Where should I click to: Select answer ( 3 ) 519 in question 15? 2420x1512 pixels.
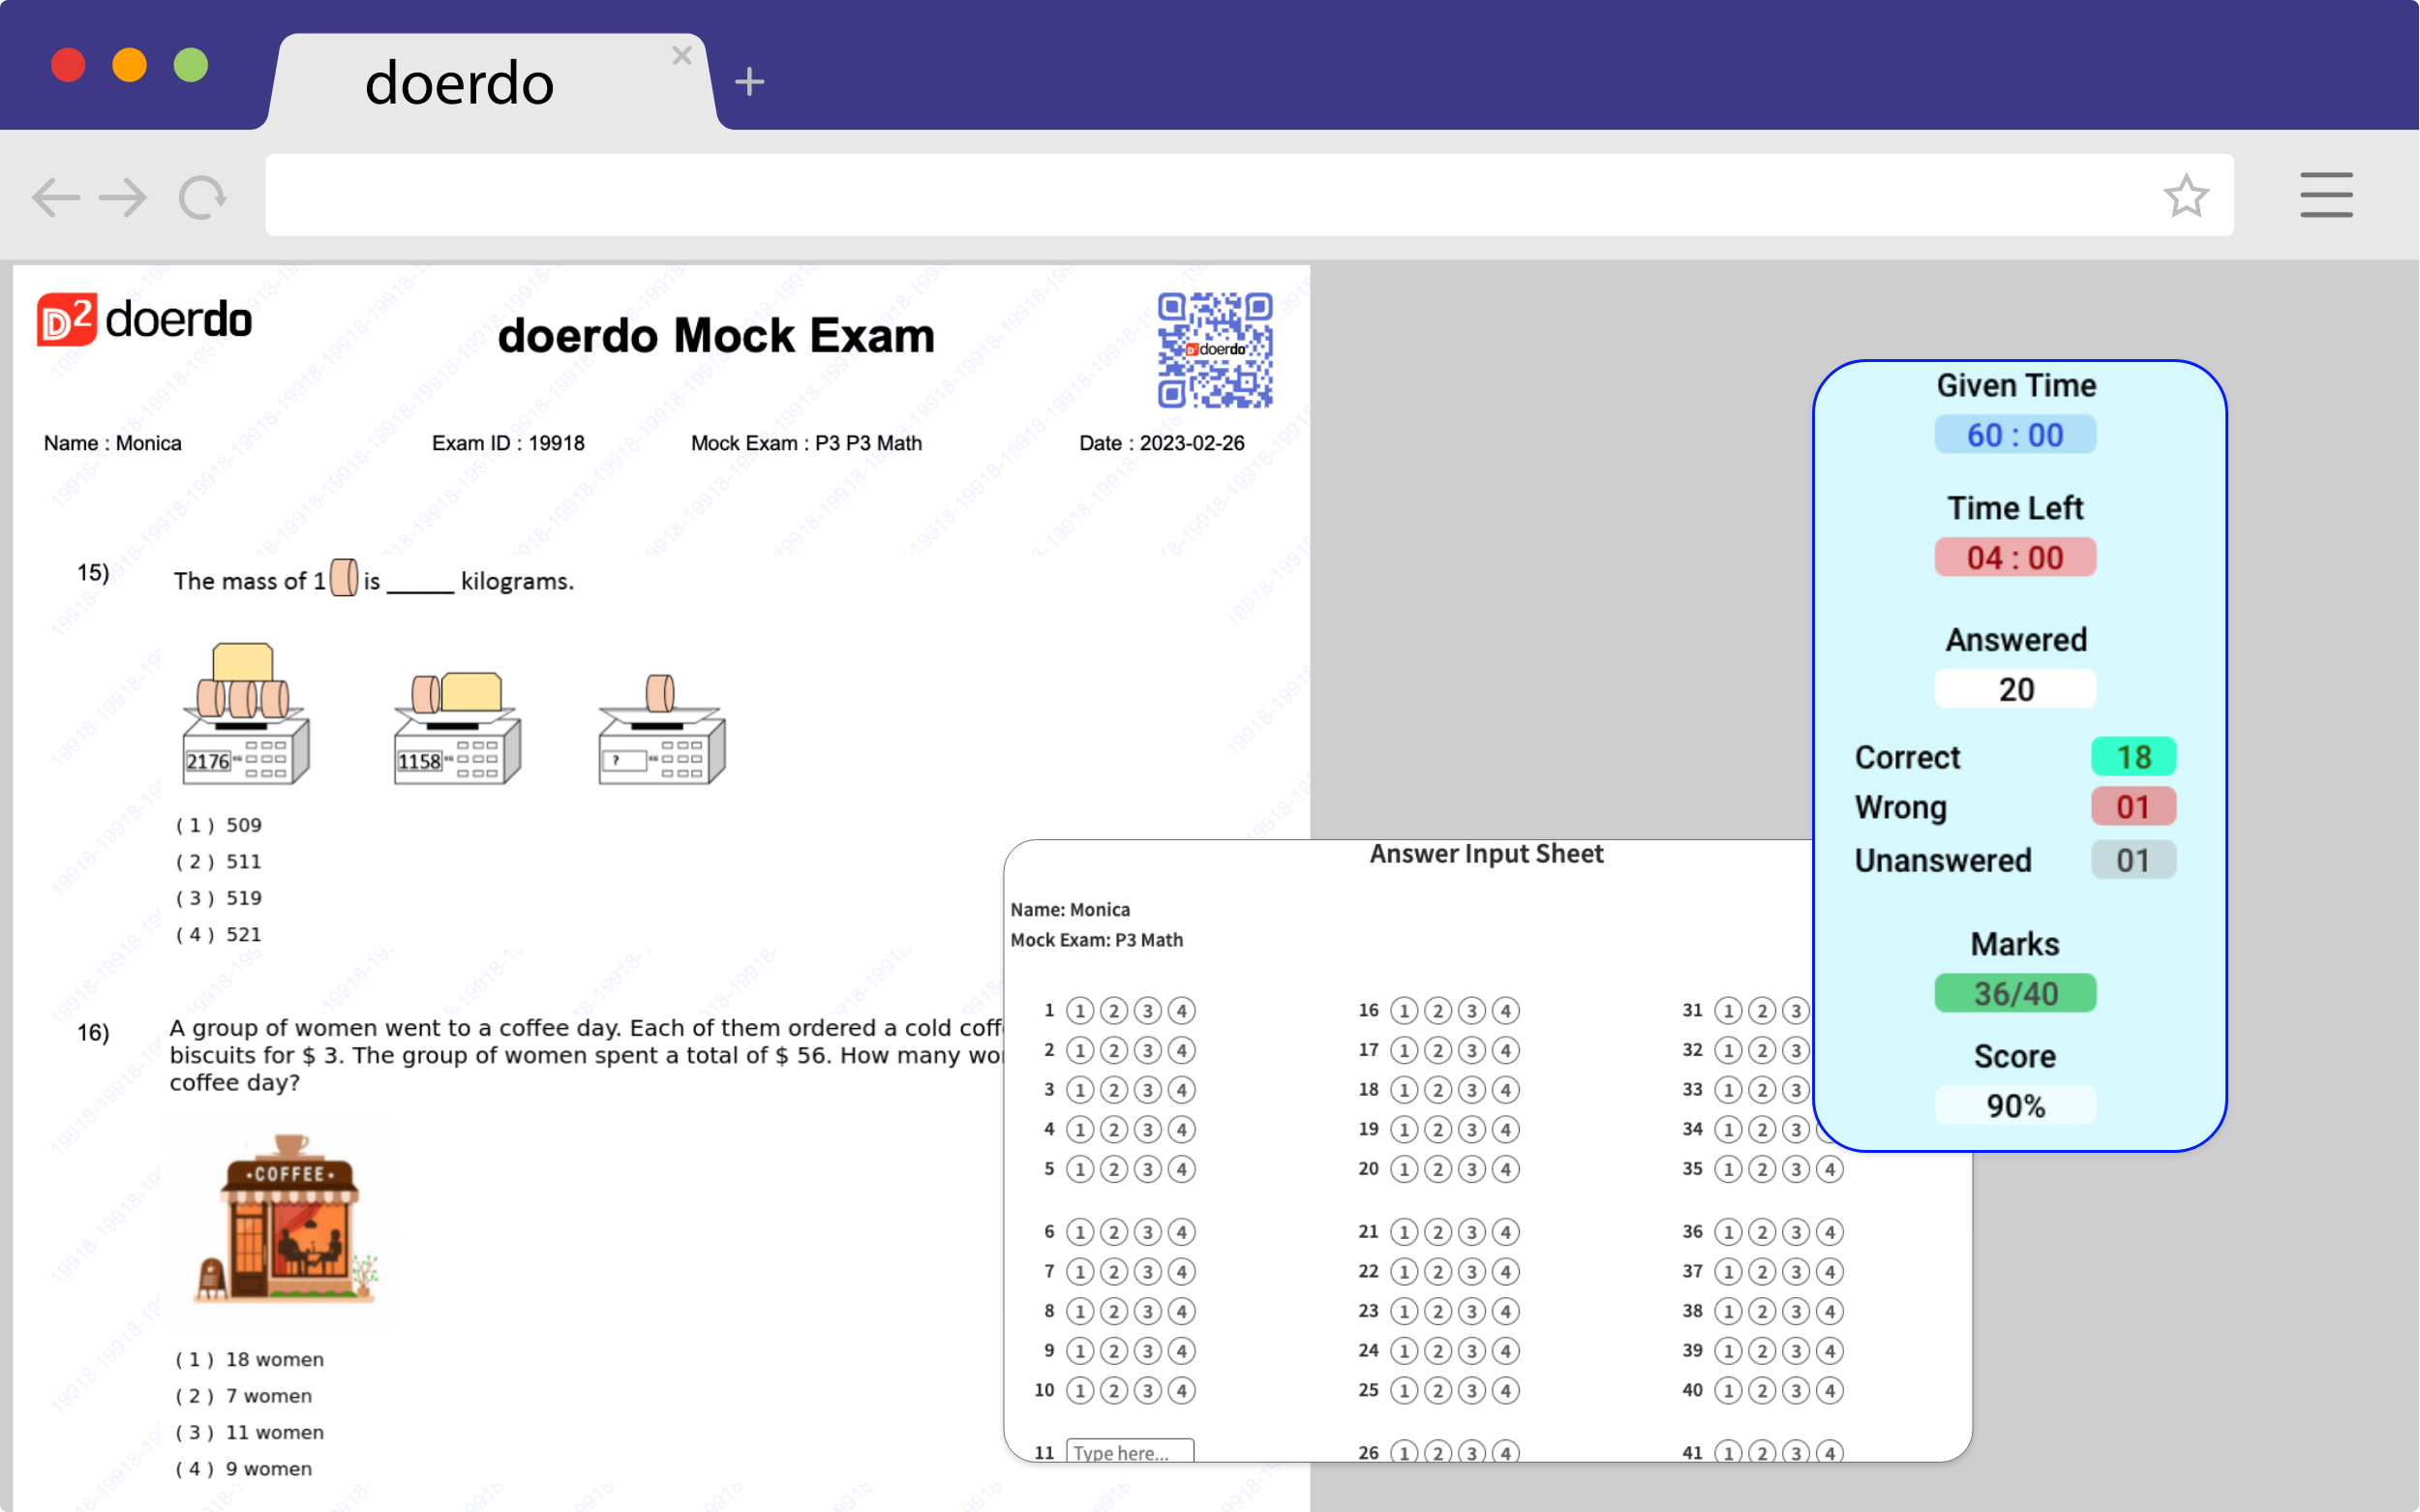click(218, 898)
